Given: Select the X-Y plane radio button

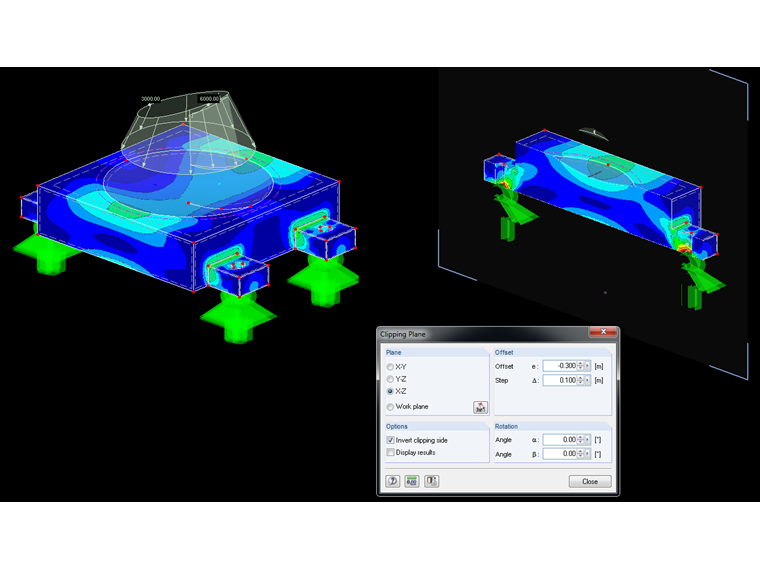Looking at the screenshot, I should (x=390, y=367).
